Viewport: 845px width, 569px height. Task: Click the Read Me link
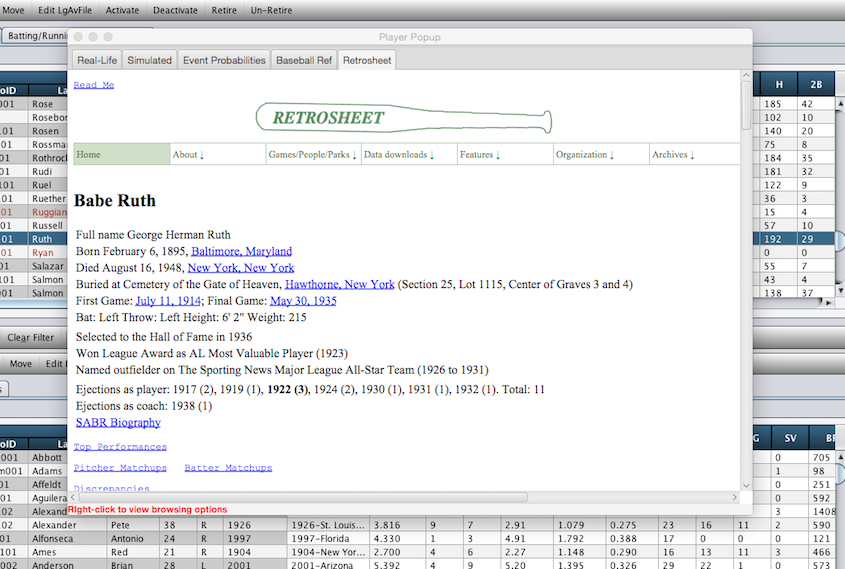pyautogui.click(x=94, y=85)
